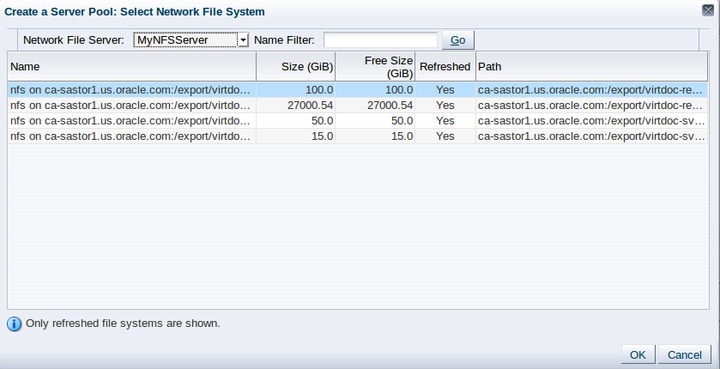The height and width of the screenshot is (369, 720).
Task: Select the 100.0 GiB file system row
Action: pos(358,90)
